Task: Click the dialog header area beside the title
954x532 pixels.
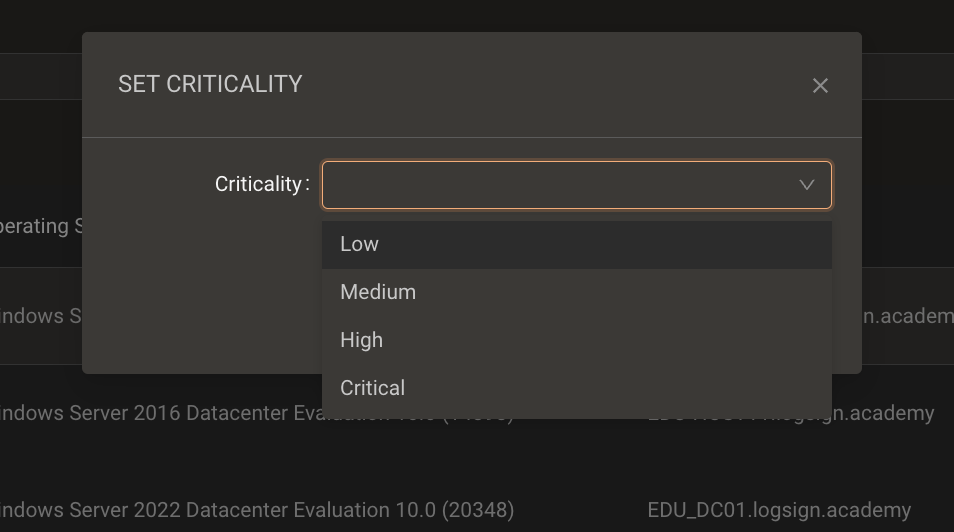Action: click(548, 85)
